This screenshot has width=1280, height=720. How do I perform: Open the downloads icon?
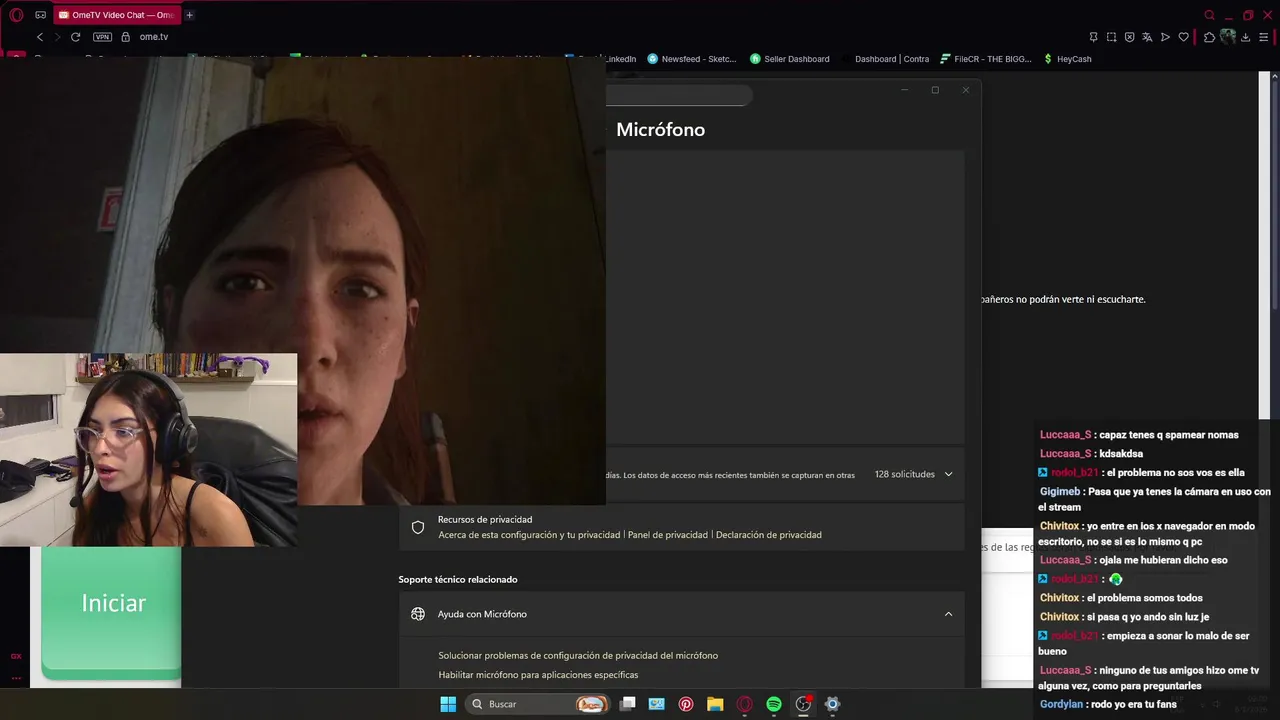click(1245, 37)
